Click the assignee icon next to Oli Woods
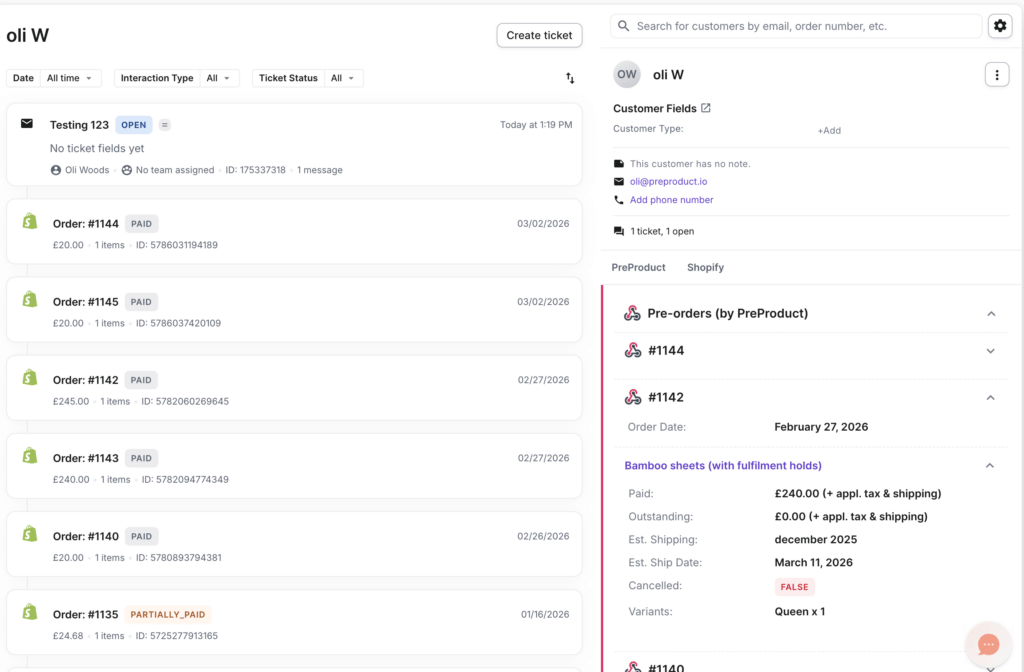Image resolution: width=1024 pixels, height=672 pixels. click(x=57, y=170)
